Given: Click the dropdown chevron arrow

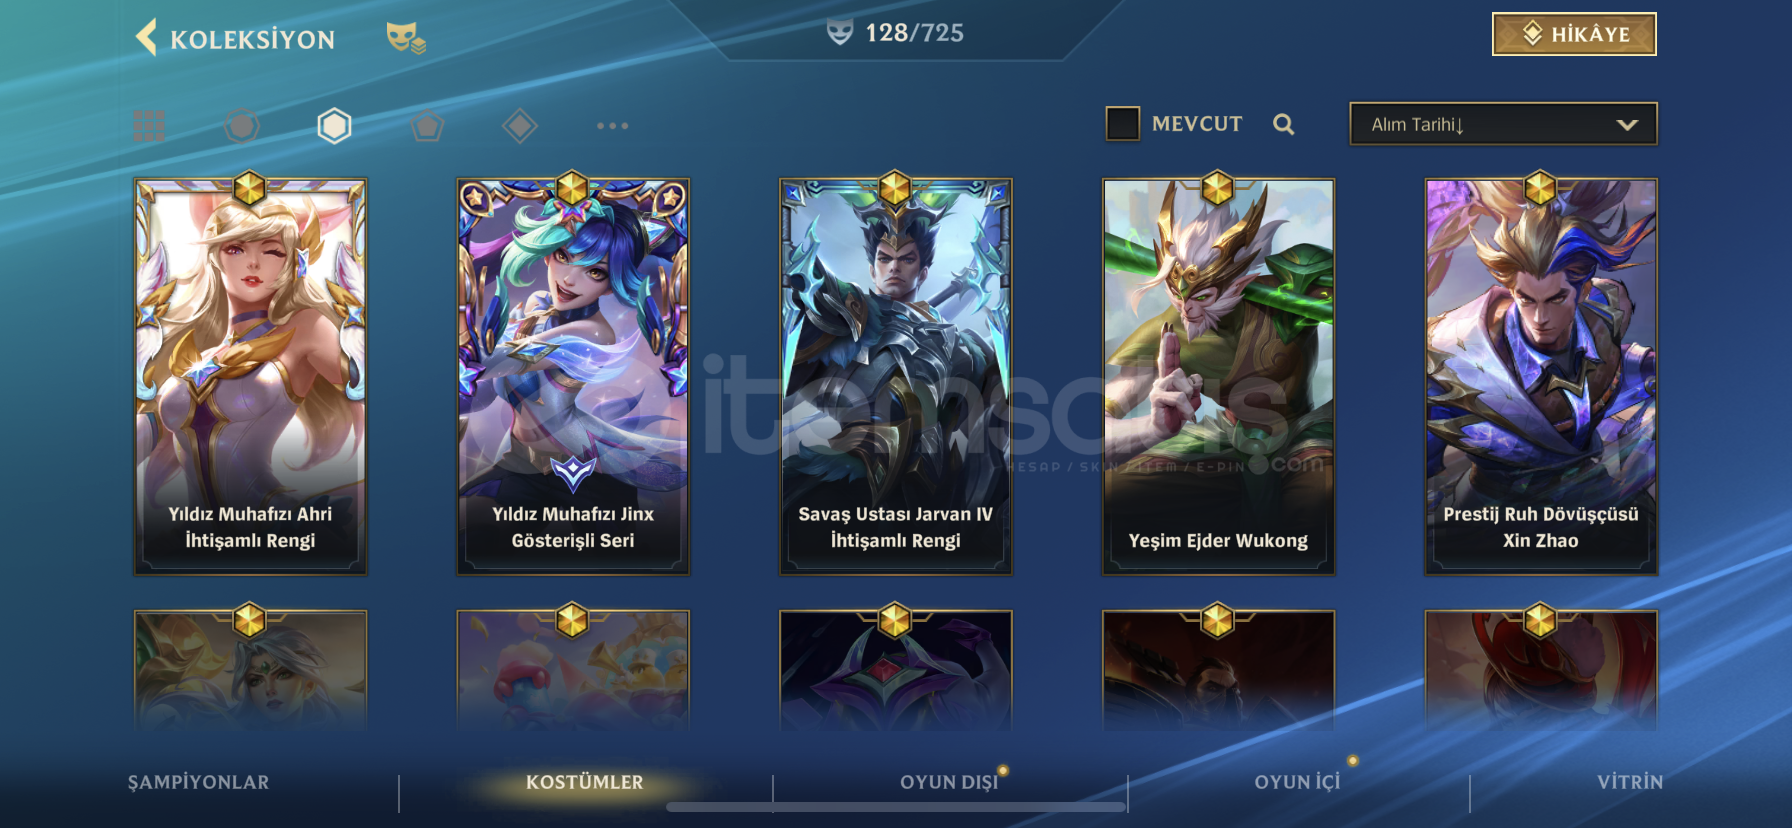Looking at the screenshot, I should point(1627,125).
